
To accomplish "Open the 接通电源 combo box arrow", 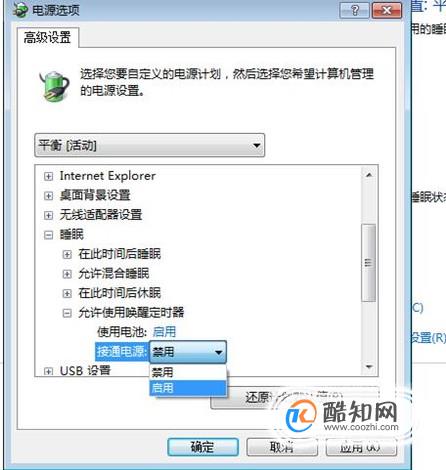I will click(x=219, y=352).
